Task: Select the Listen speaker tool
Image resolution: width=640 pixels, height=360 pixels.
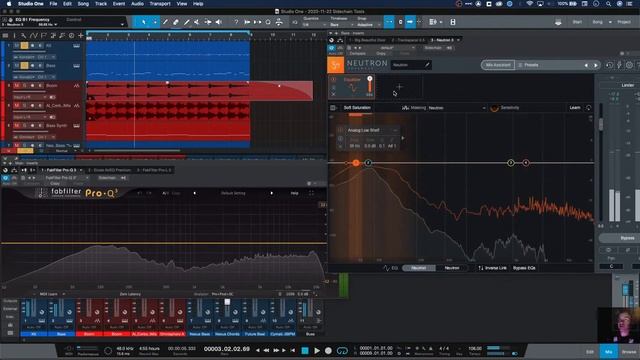Action: 219,22
